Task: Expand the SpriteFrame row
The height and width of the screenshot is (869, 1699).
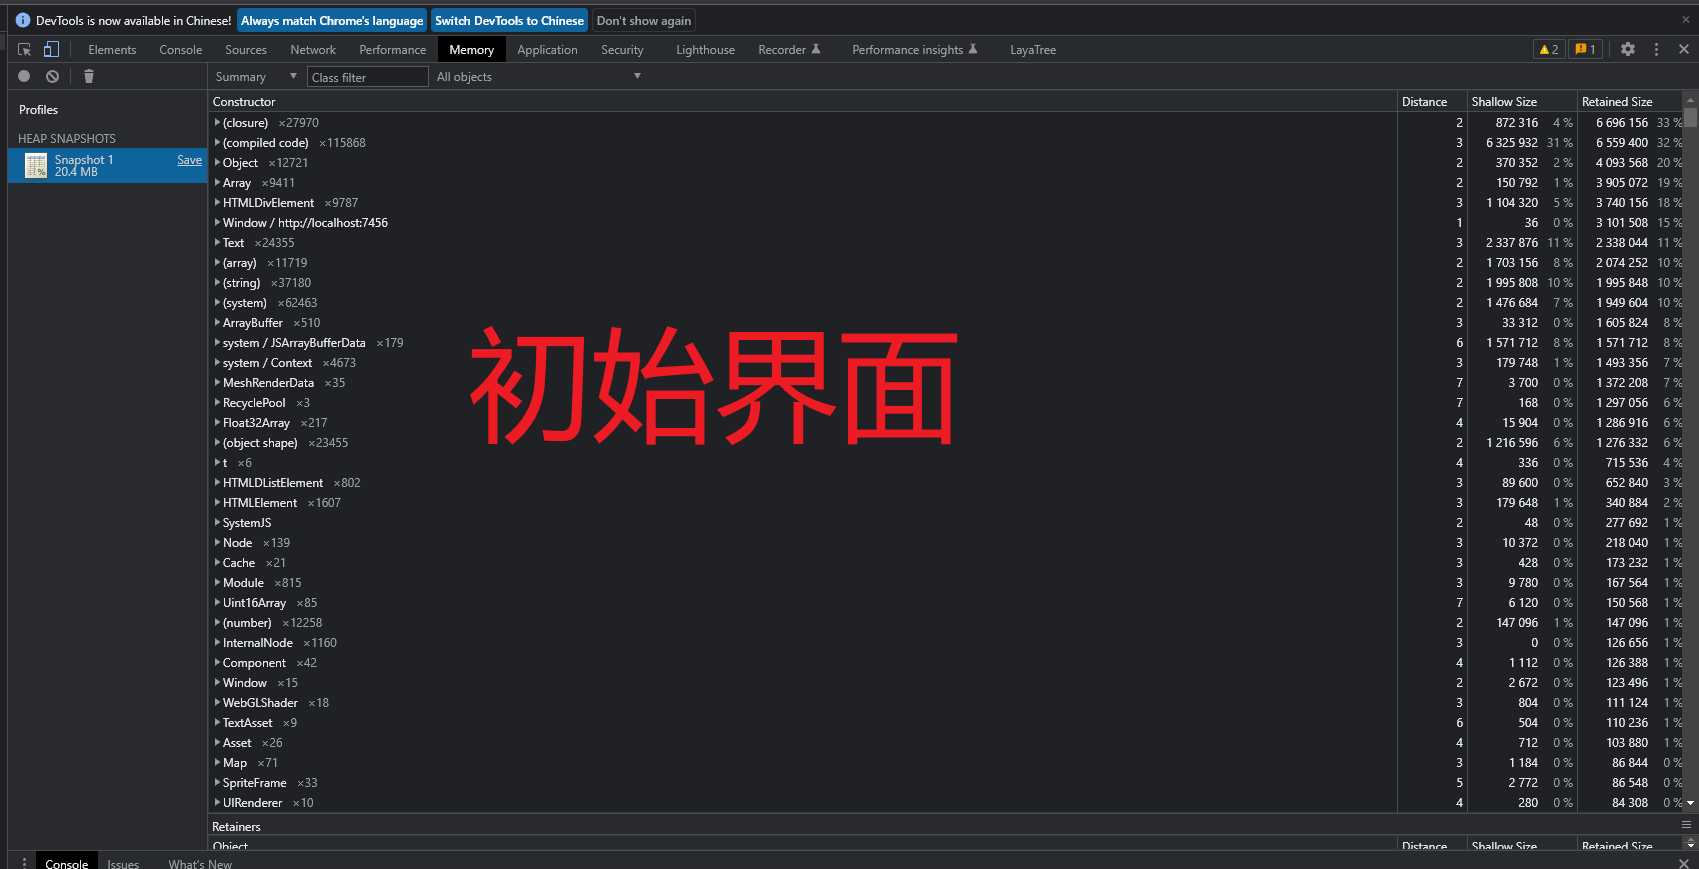Action: (x=217, y=782)
